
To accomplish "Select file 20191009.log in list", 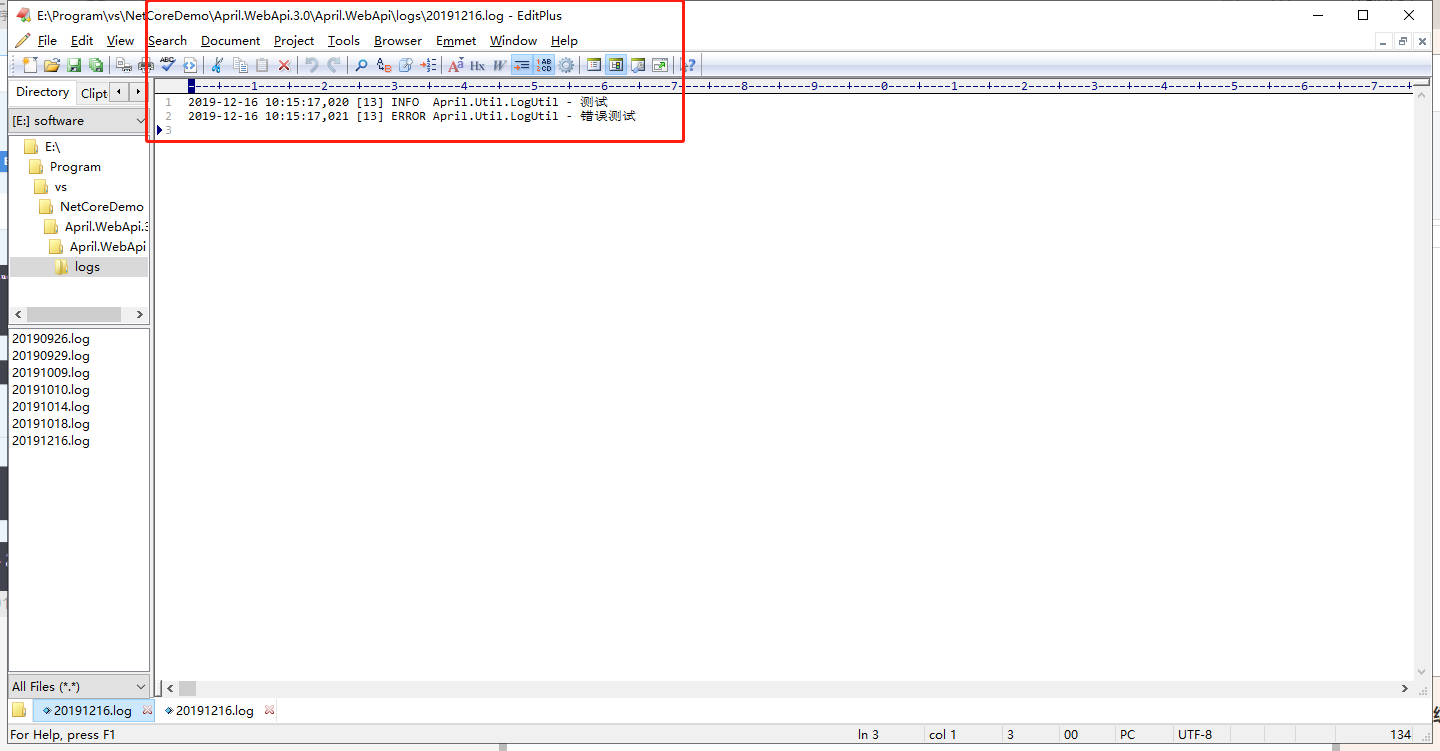I will 51,373.
